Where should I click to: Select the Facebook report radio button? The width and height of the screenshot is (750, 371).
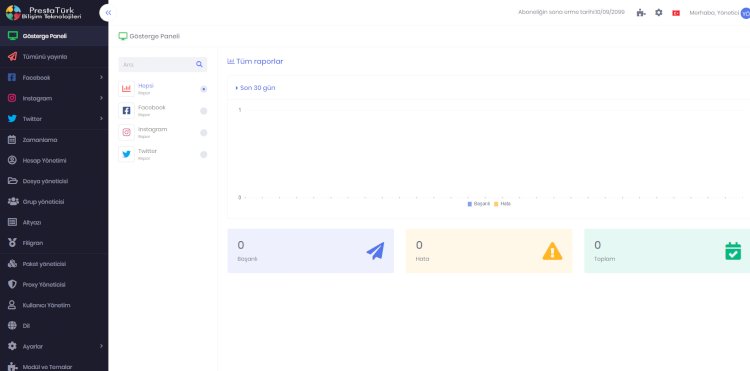pos(204,111)
